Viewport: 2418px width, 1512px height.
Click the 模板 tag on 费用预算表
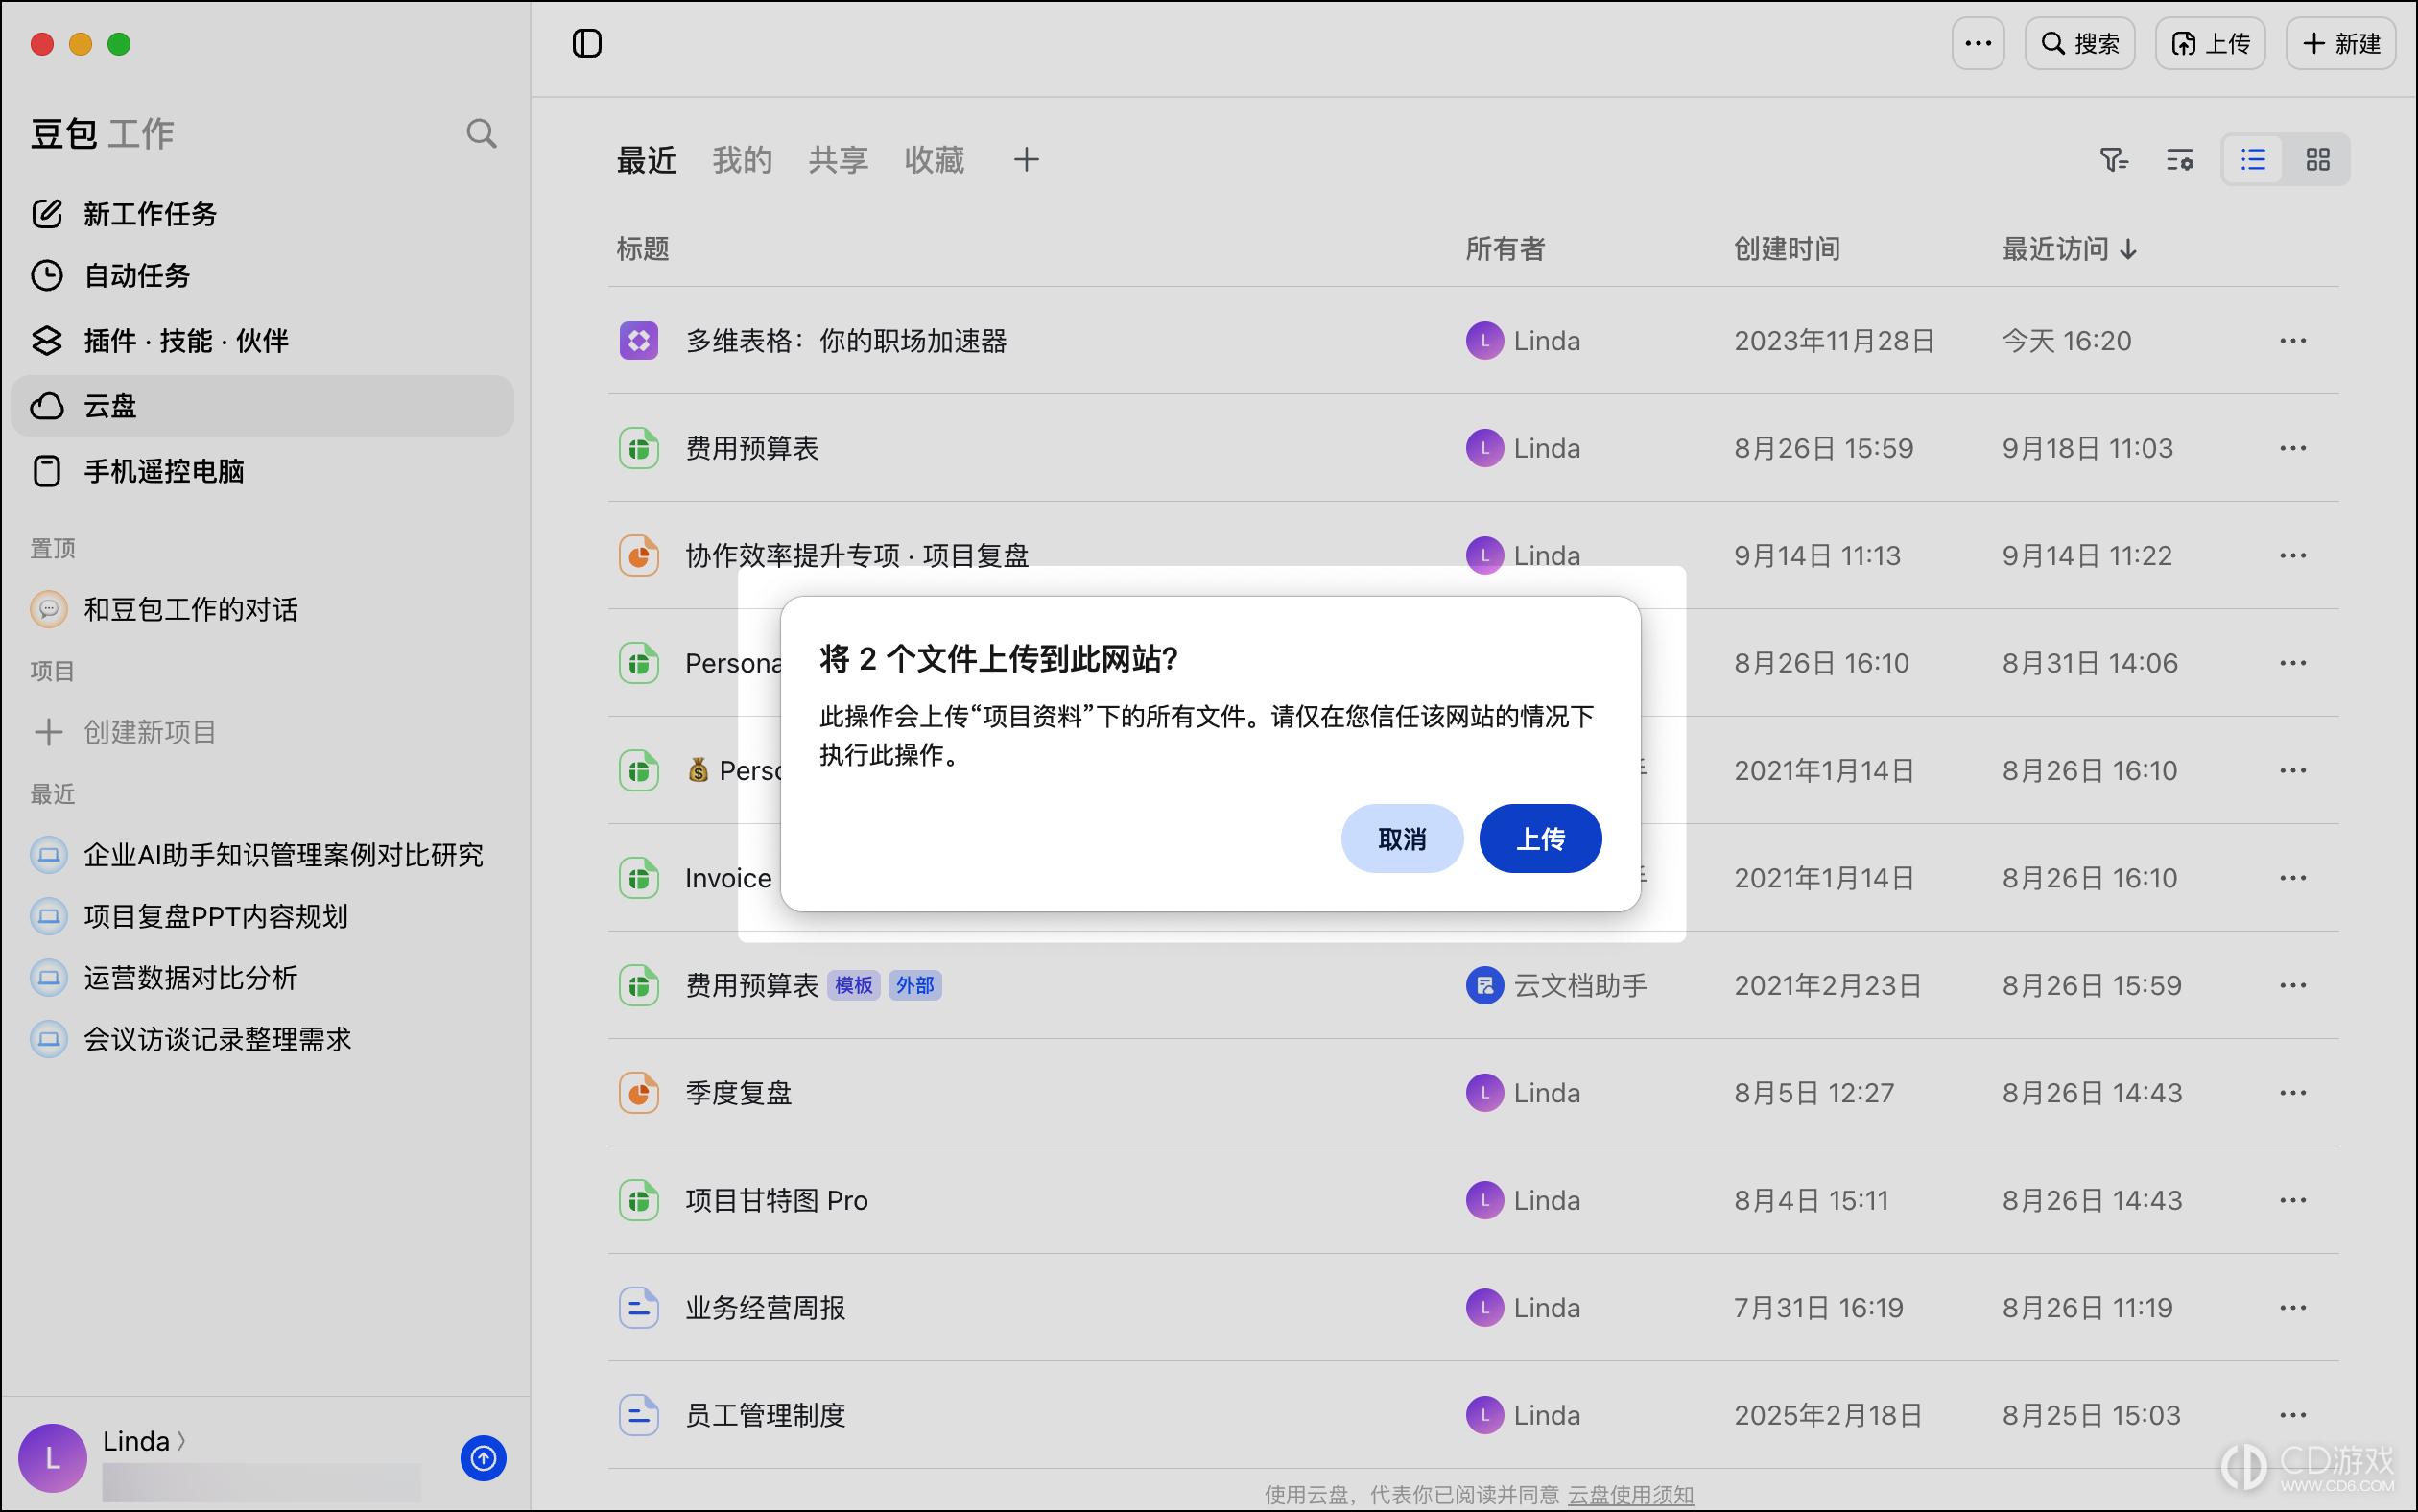pos(853,986)
